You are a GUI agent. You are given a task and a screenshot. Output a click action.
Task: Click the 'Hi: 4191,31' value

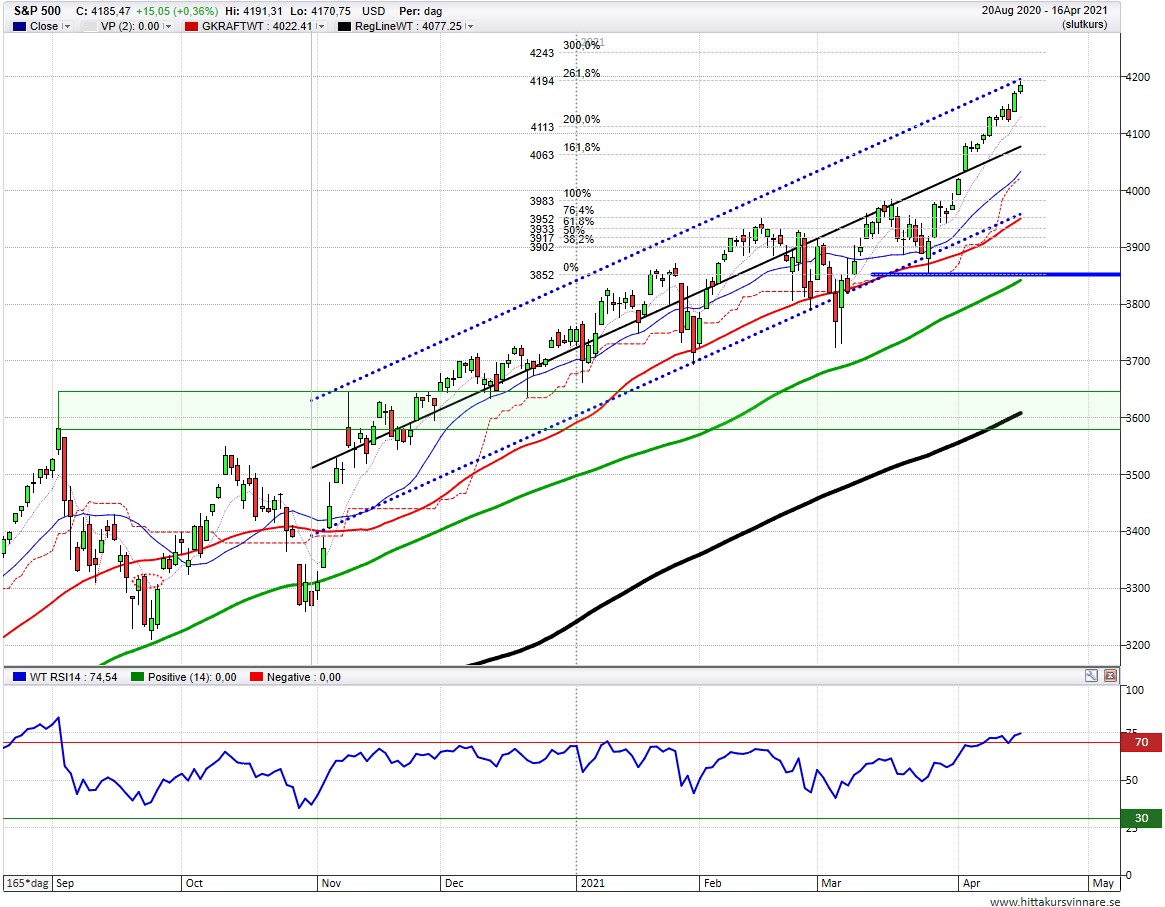pos(253,11)
